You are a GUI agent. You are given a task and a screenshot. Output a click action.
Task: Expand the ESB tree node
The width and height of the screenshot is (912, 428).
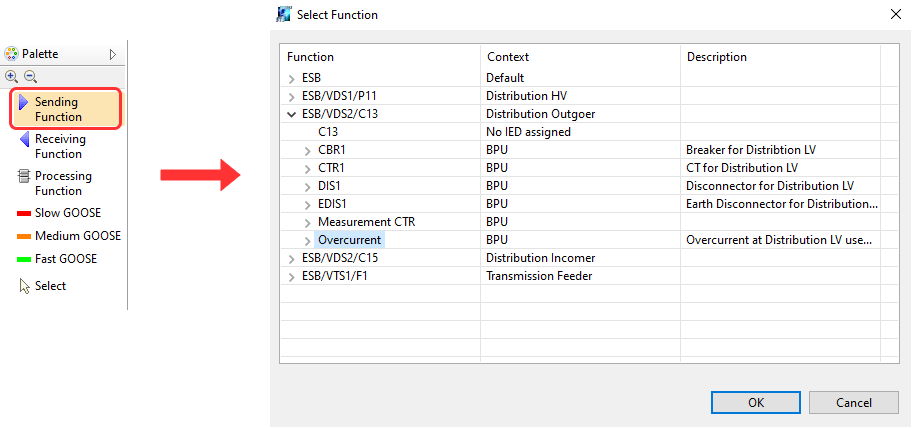coord(292,78)
